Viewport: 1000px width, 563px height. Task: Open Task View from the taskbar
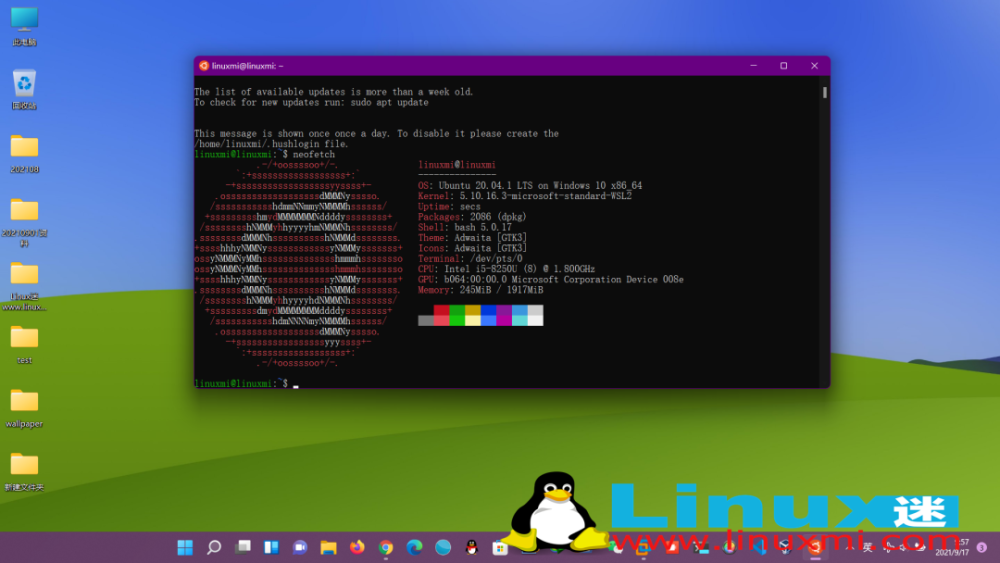(x=242, y=547)
